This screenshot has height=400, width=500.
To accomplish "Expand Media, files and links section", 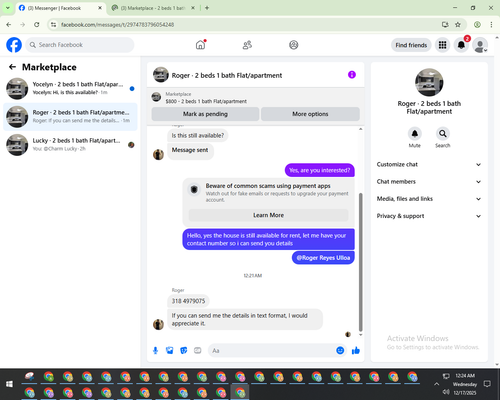I will [429, 199].
